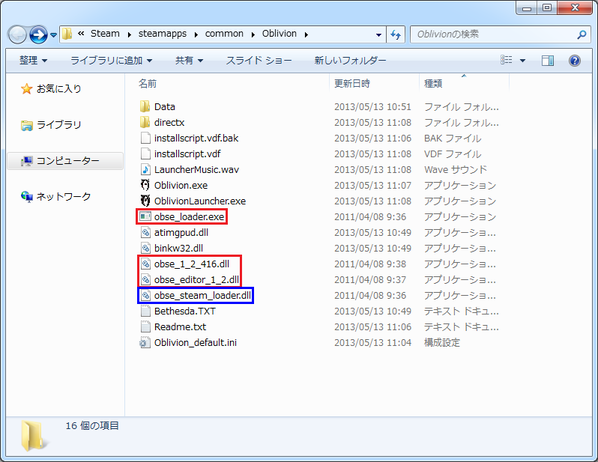Open the 共有 menu

pos(189,60)
